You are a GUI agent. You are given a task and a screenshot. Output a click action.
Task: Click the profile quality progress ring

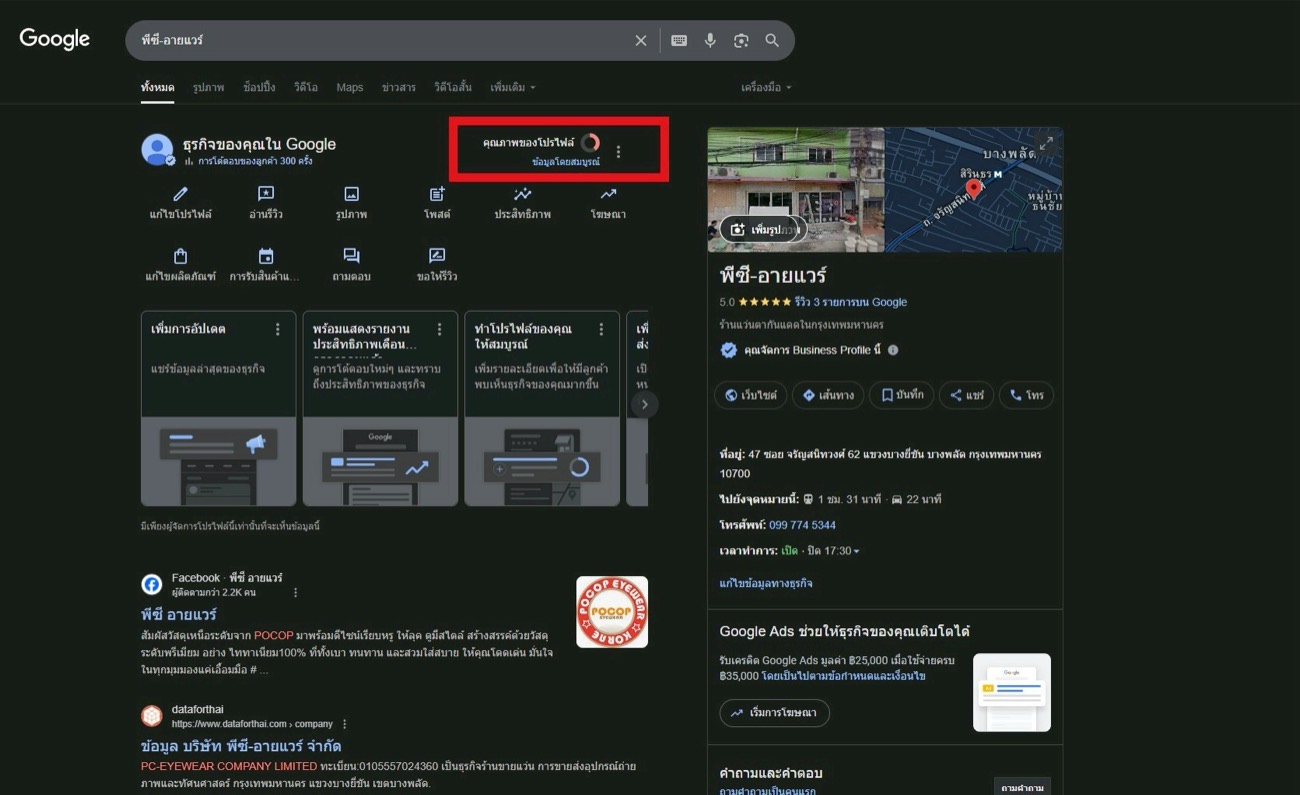(x=590, y=143)
